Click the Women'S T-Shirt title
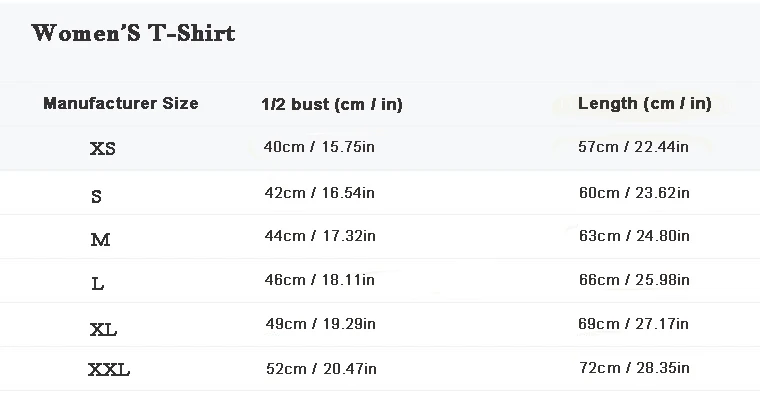Image resolution: width=760 pixels, height=411 pixels. (133, 33)
